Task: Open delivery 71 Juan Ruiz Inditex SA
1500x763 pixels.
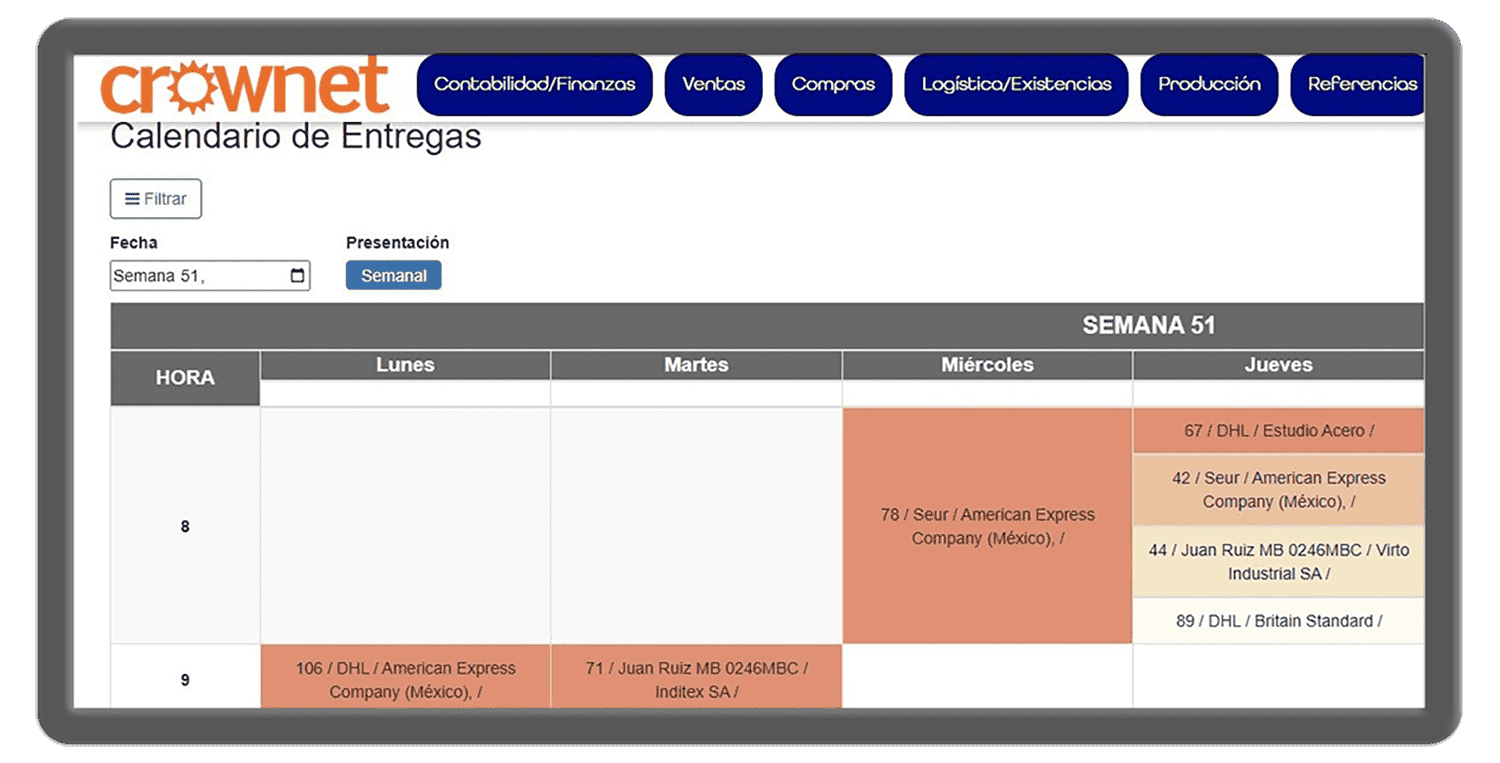Action: [696, 680]
